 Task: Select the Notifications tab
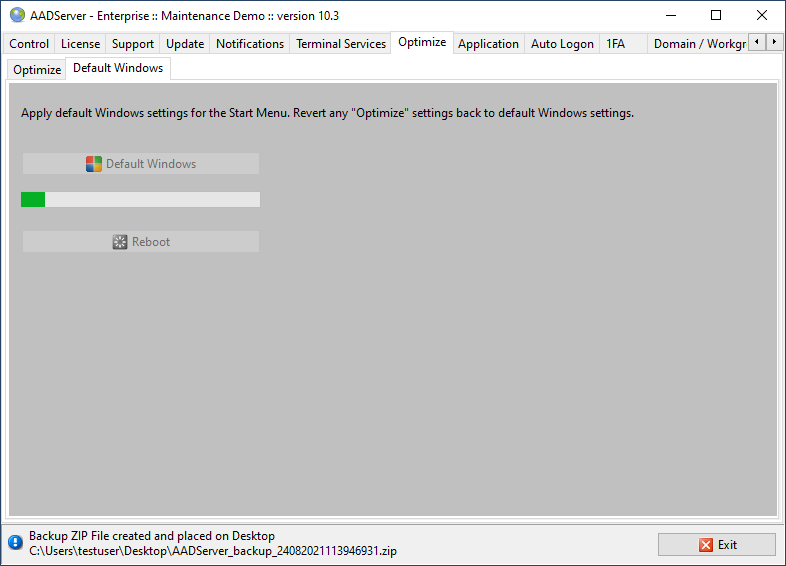pyautogui.click(x=250, y=44)
